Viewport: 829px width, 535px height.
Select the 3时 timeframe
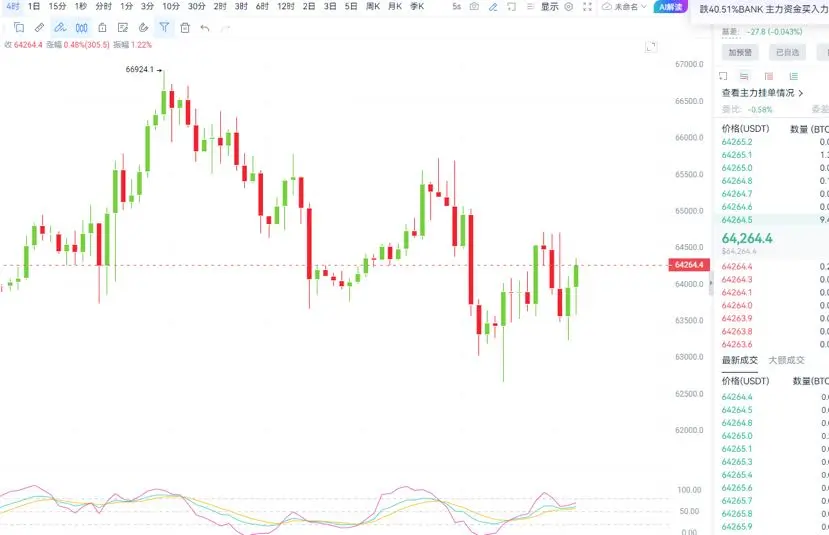[x=241, y=6]
